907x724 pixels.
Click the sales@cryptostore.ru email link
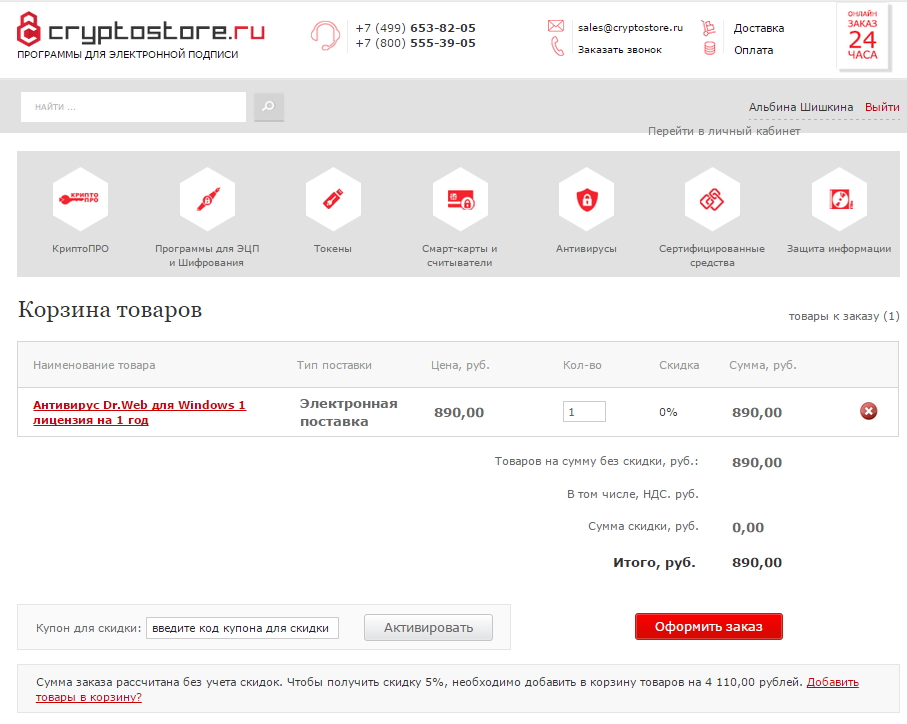point(631,27)
